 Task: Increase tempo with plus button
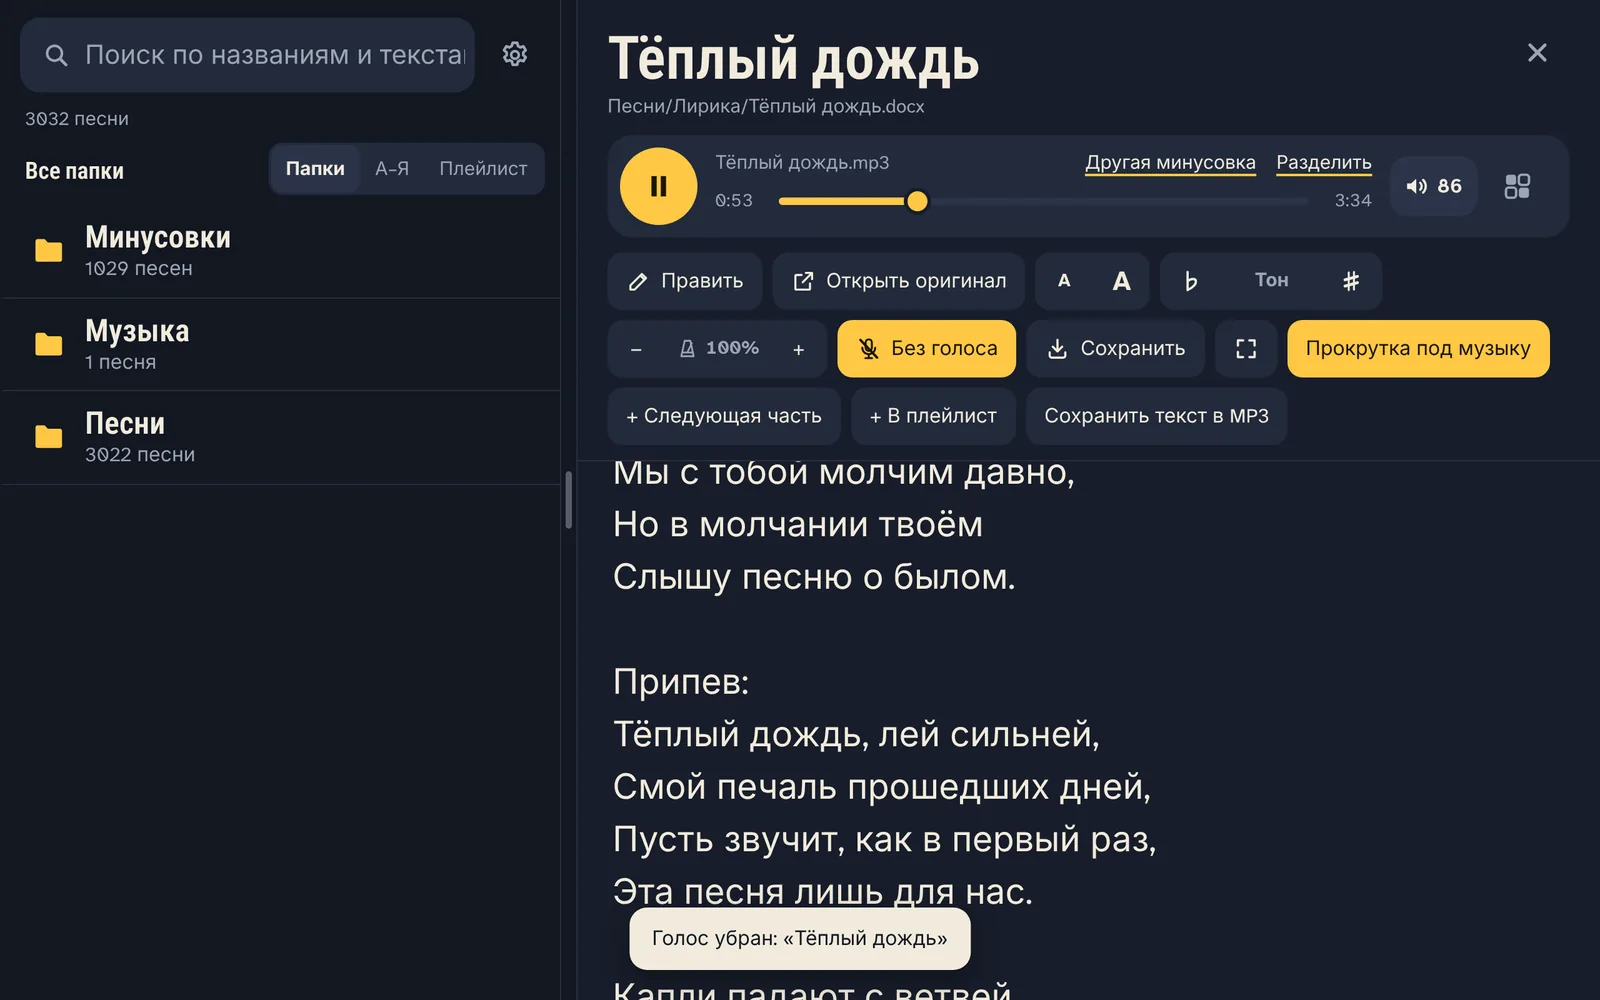[x=798, y=349]
